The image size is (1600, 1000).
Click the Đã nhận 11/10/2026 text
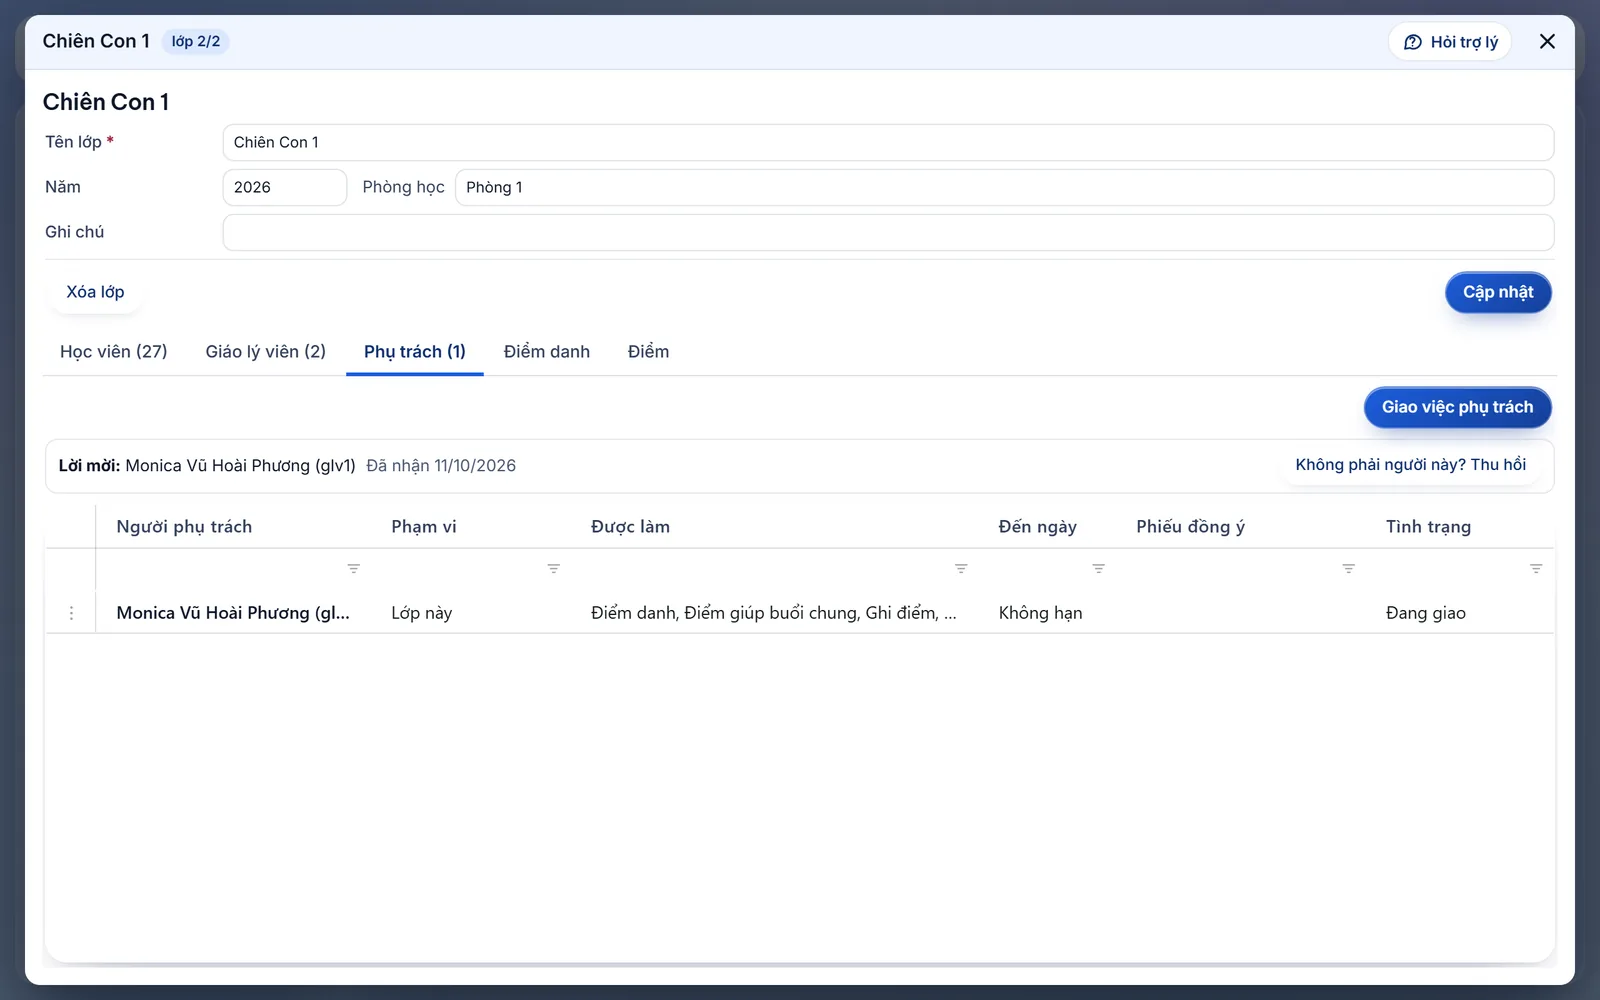pyautogui.click(x=441, y=466)
